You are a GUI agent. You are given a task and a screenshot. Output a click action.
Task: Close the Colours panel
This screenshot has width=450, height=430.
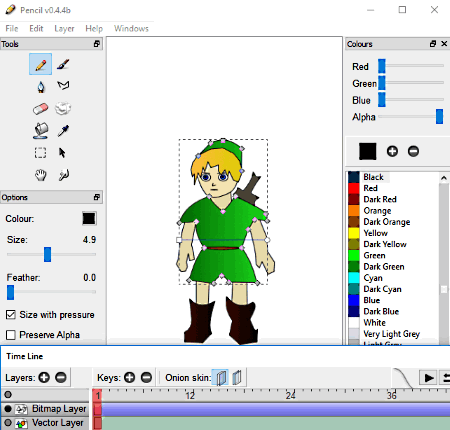pyautogui.click(x=444, y=44)
